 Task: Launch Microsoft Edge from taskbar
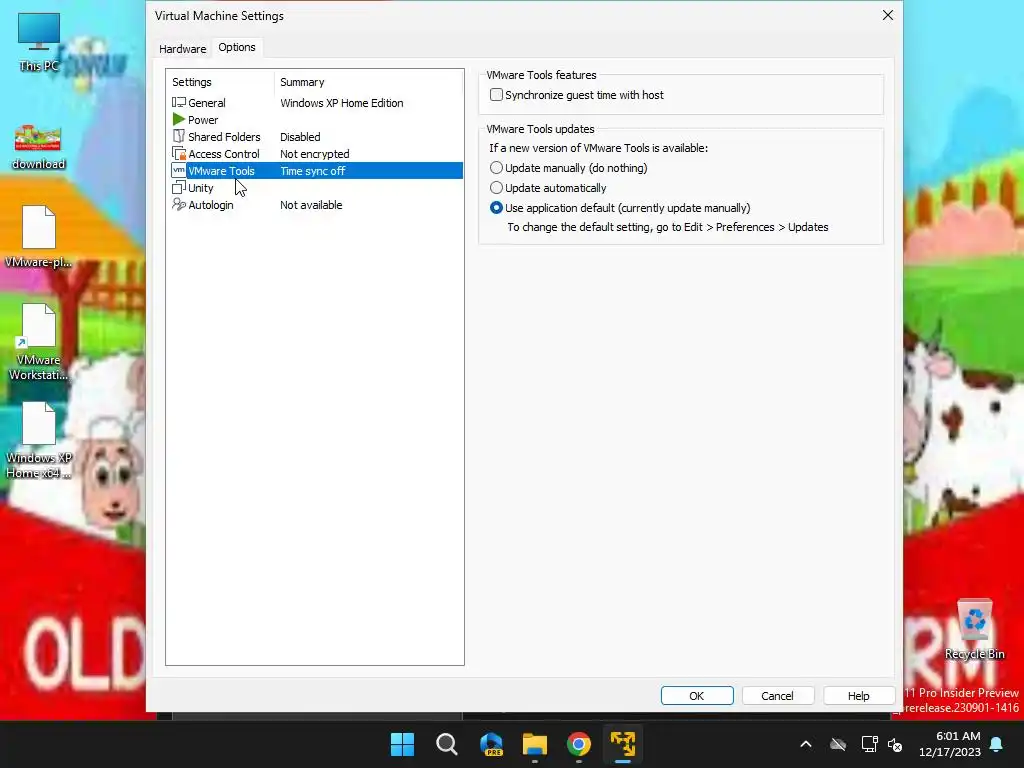pos(491,744)
